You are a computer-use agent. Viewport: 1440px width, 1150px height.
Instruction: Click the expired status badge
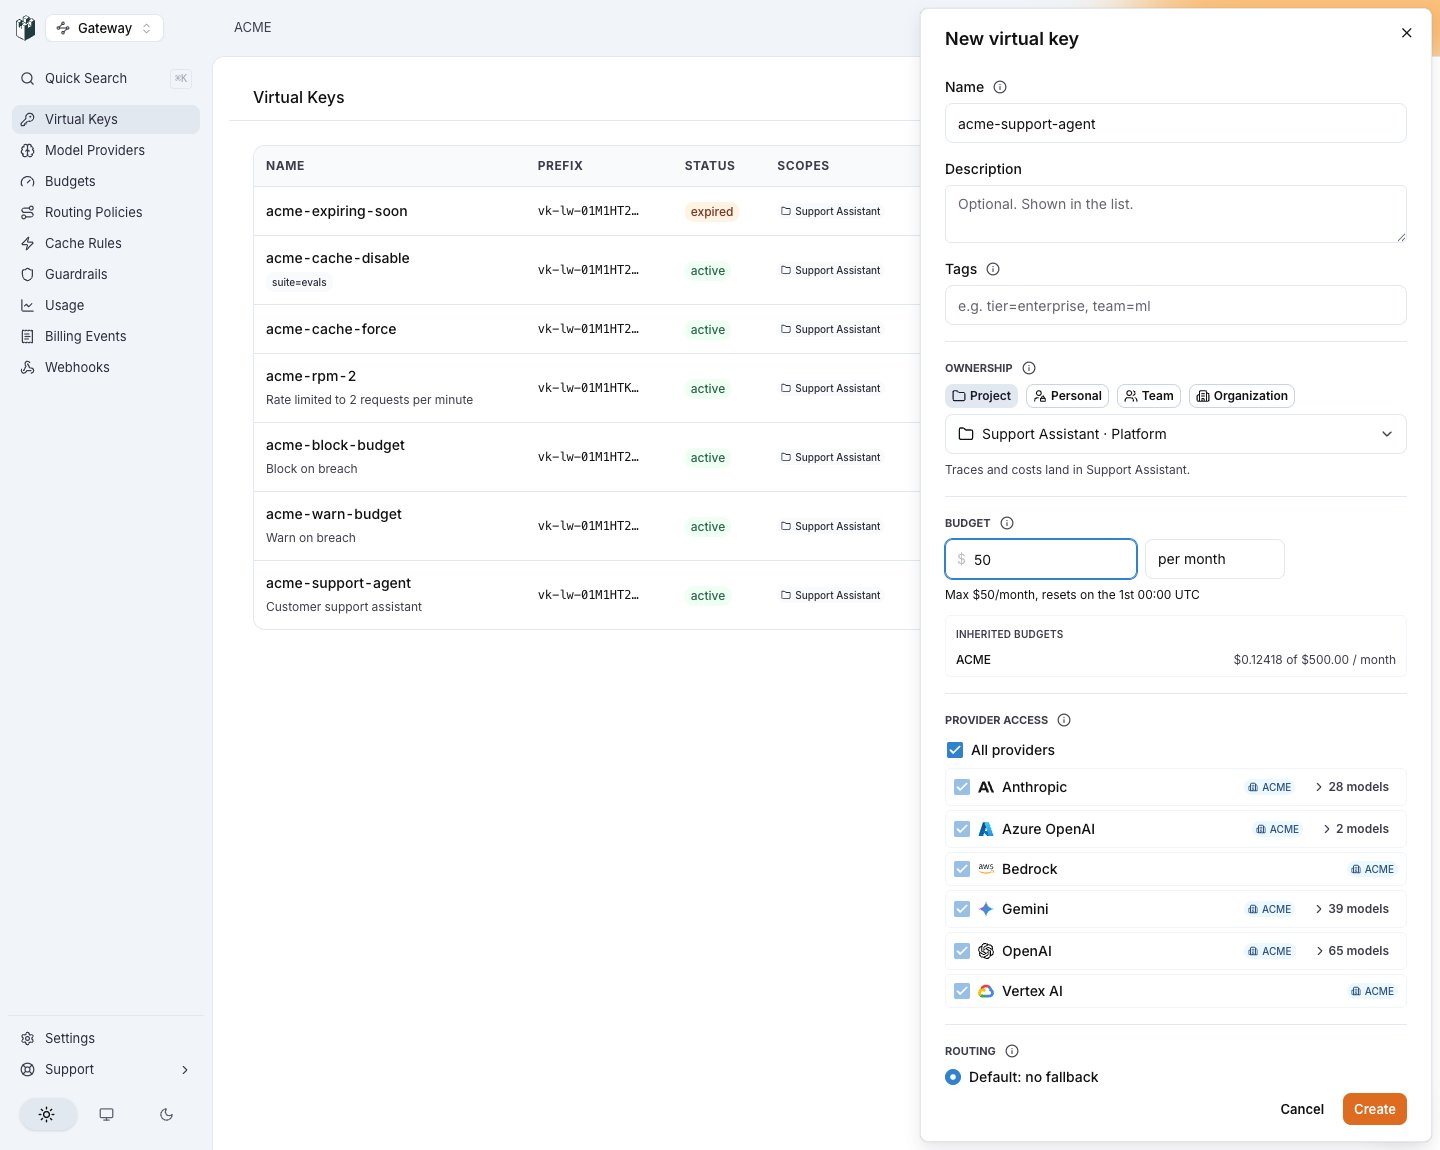tap(712, 211)
